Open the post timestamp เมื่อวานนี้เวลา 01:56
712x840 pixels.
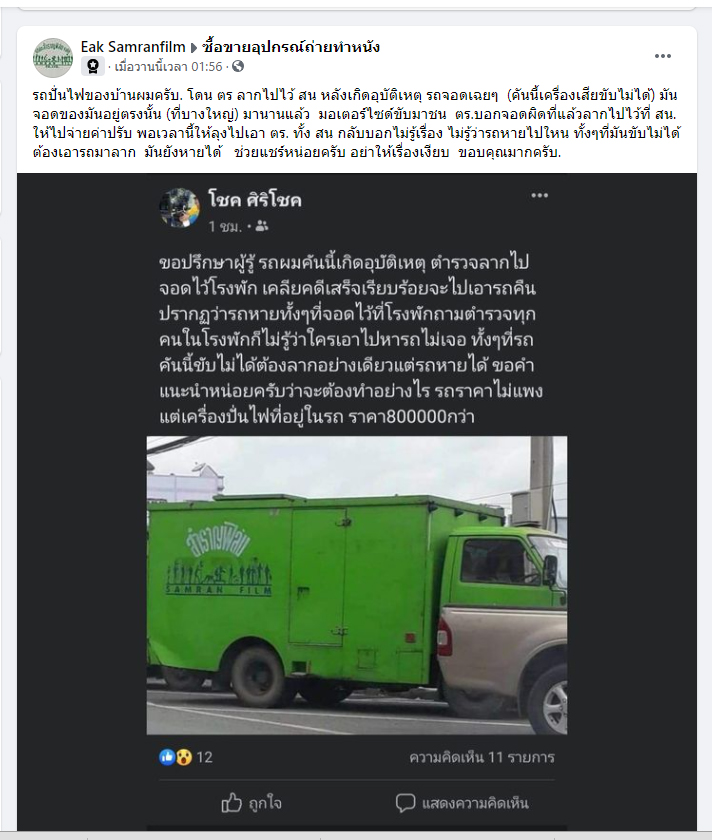click(168, 66)
